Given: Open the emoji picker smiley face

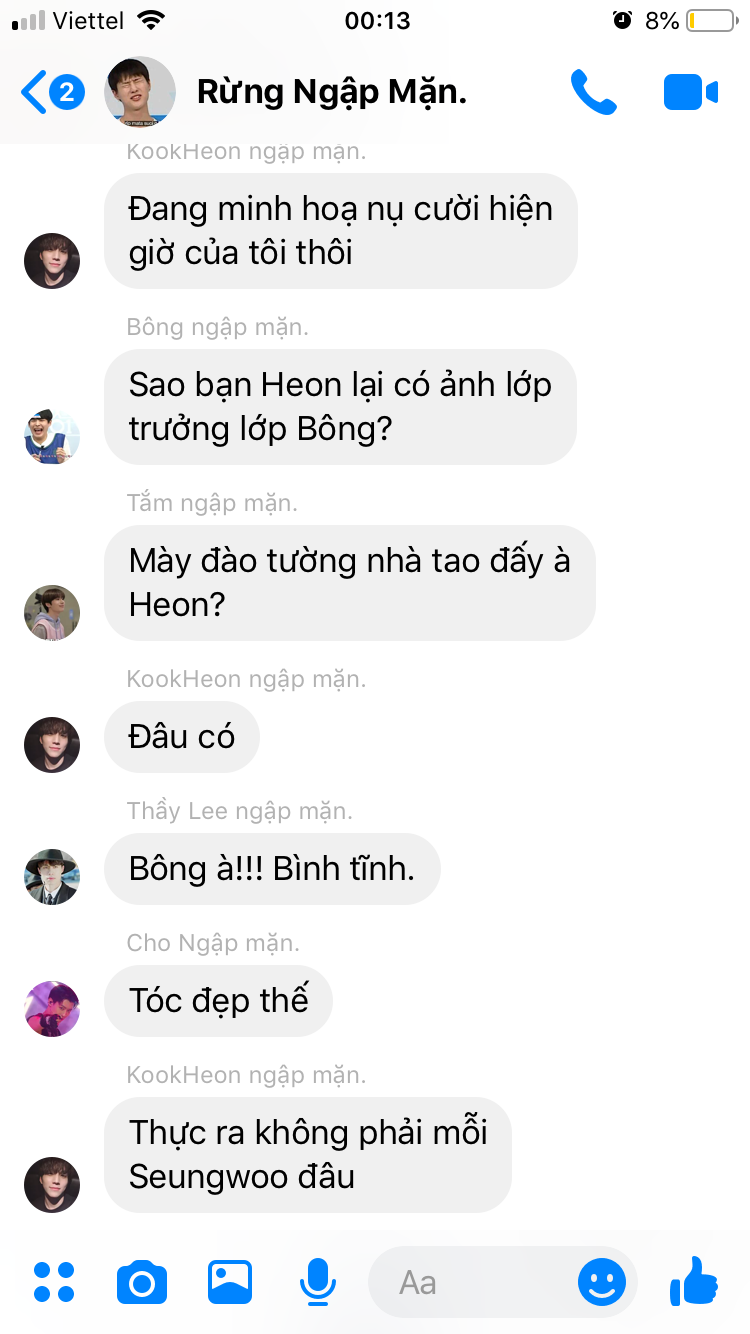Looking at the screenshot, I should pos(602,1282).
